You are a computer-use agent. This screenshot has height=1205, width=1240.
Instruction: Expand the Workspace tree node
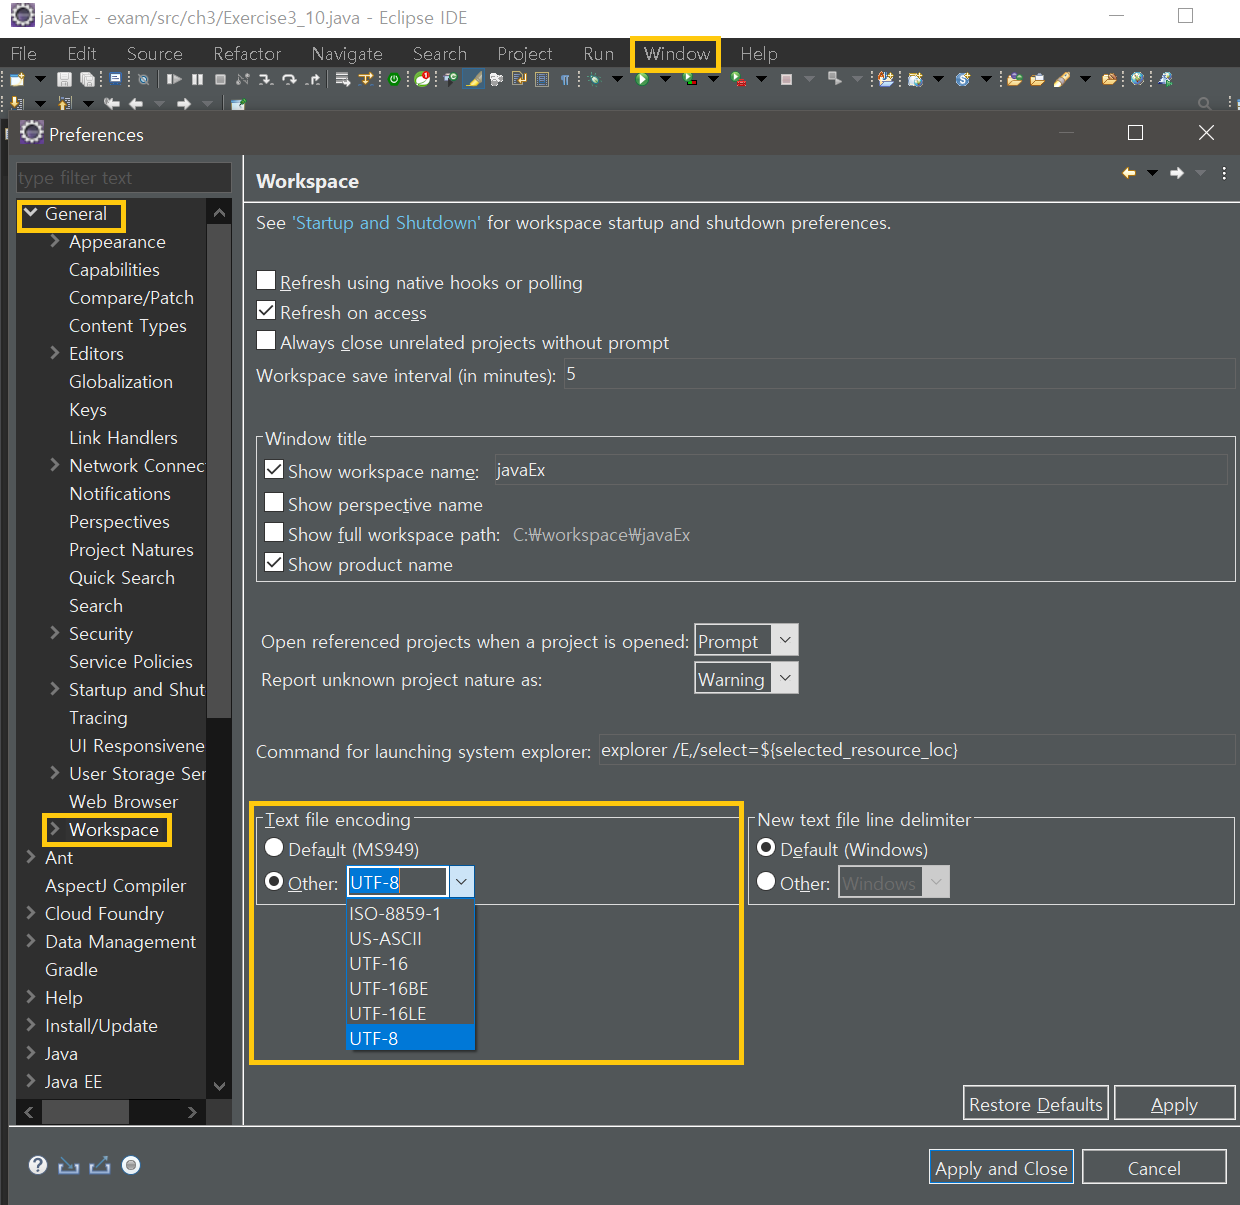point(55,829)
